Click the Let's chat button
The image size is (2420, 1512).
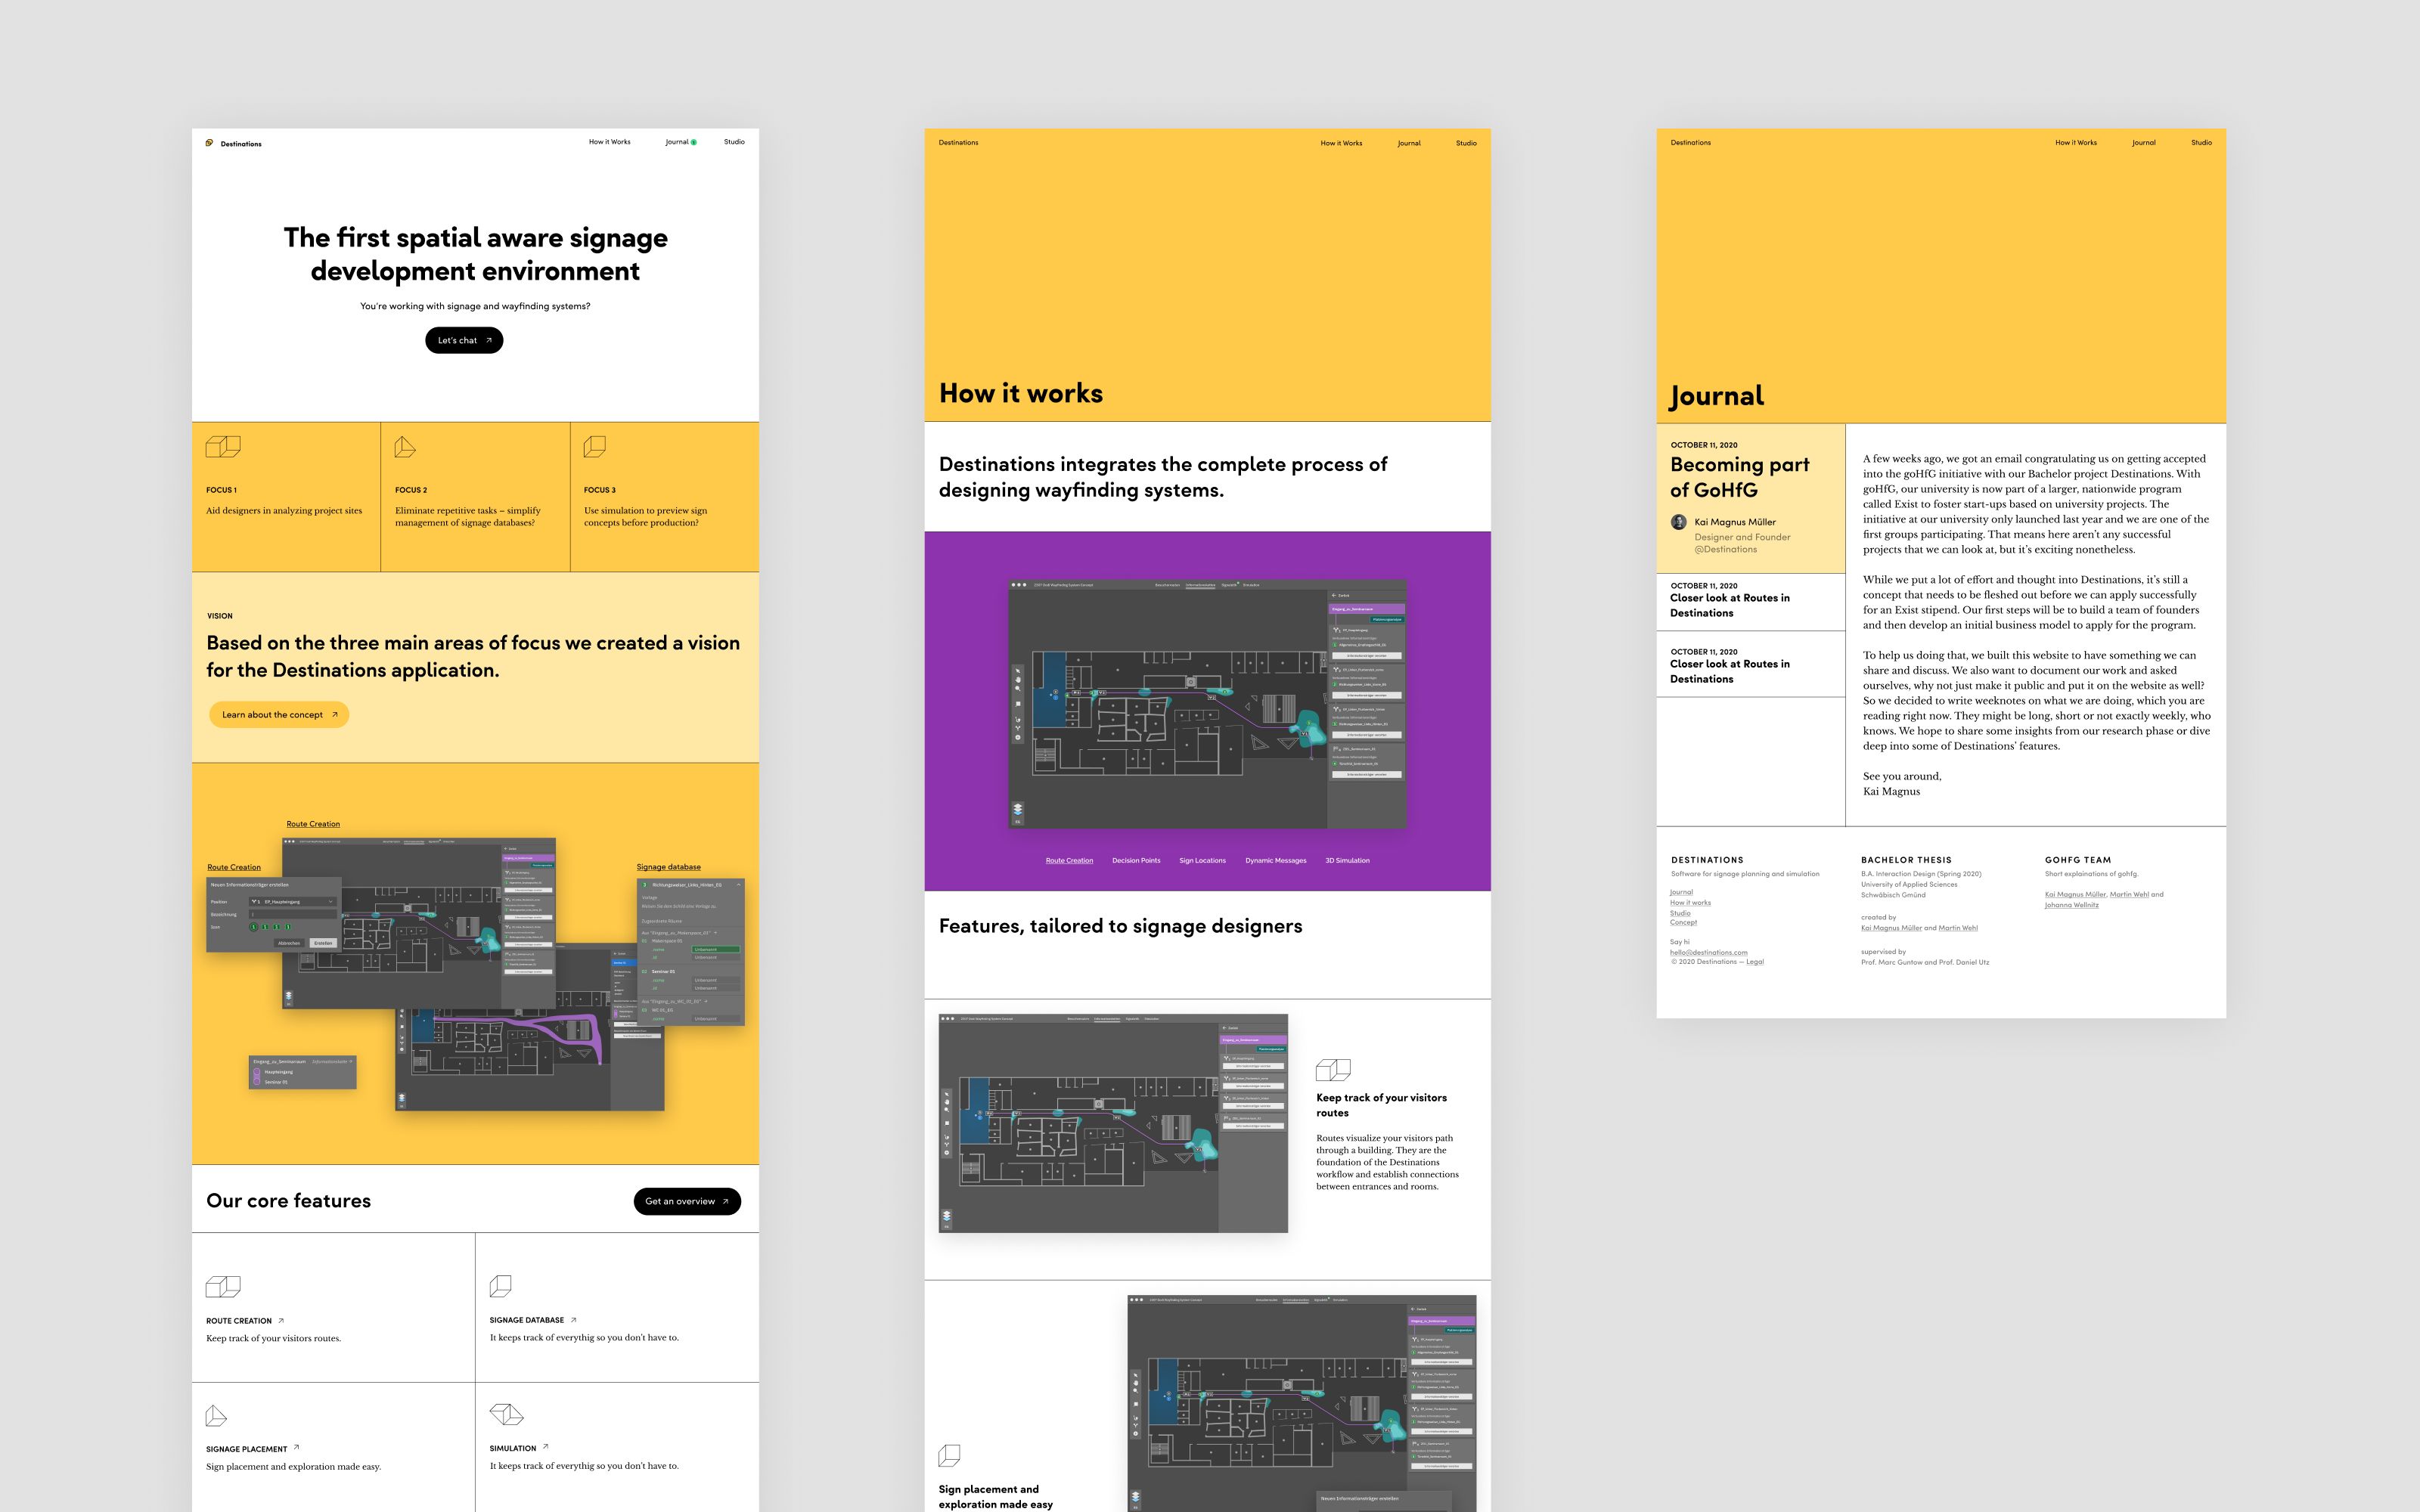click(x=463, y=340)
